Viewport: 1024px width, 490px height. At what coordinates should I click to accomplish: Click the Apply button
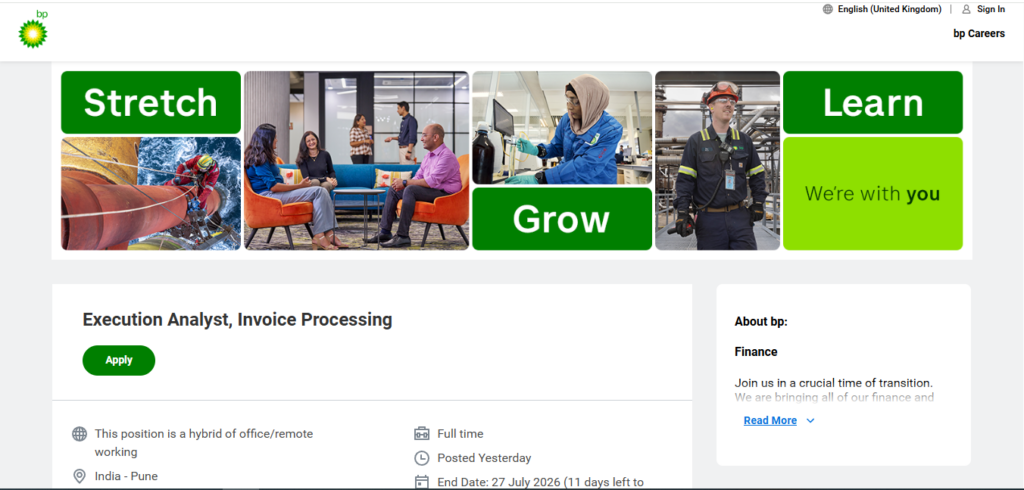(x=119, y=360)
